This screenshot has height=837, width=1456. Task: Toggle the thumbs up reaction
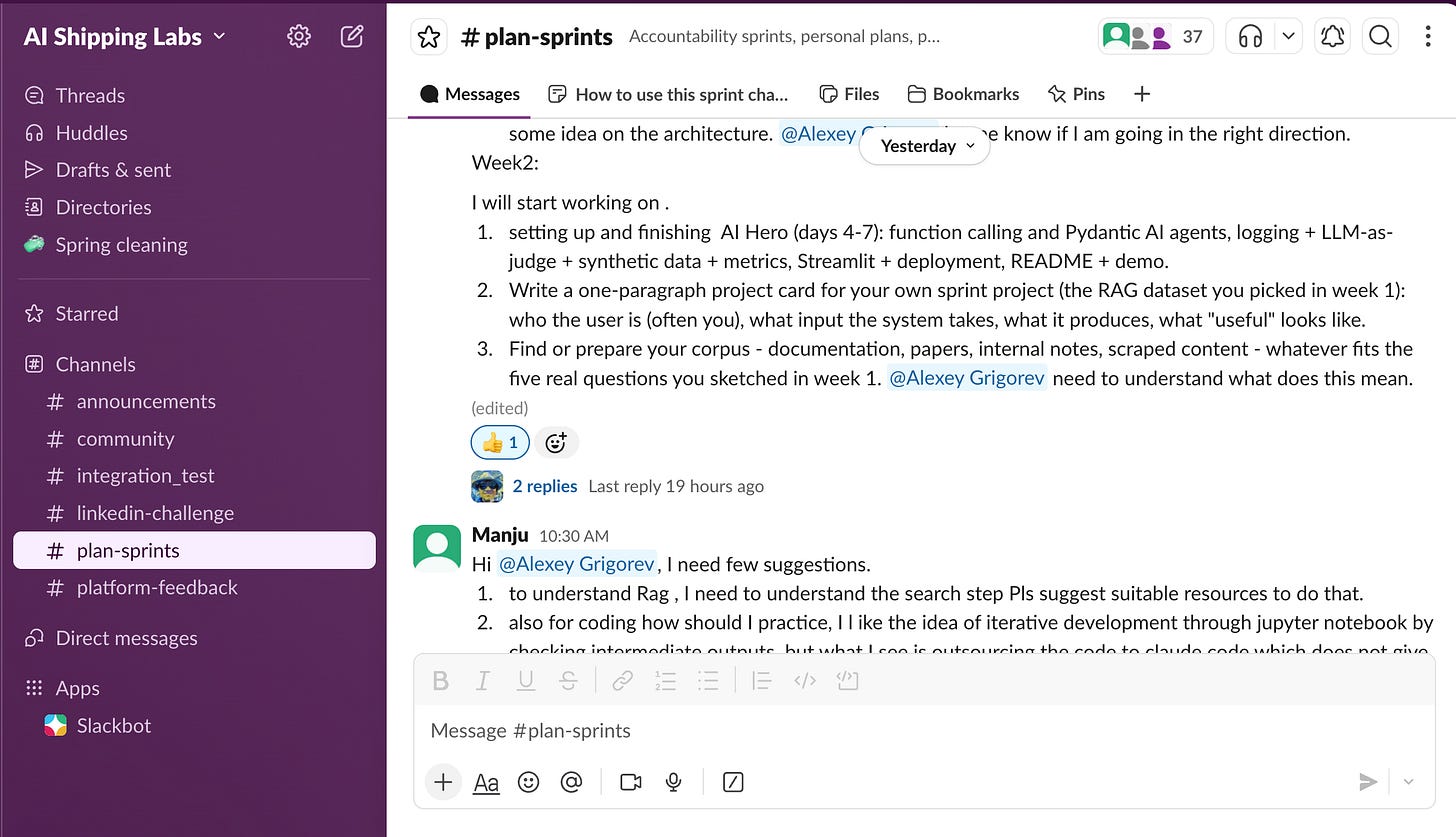coord(500,442)
